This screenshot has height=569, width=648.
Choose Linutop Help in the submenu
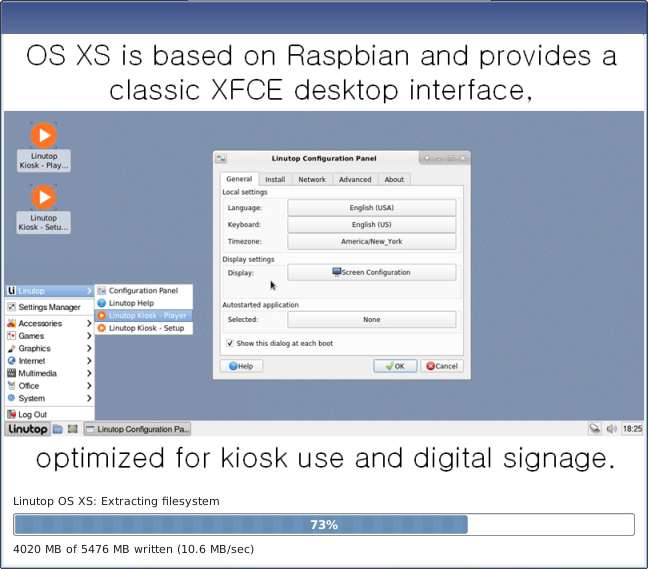tap(144, 303)
